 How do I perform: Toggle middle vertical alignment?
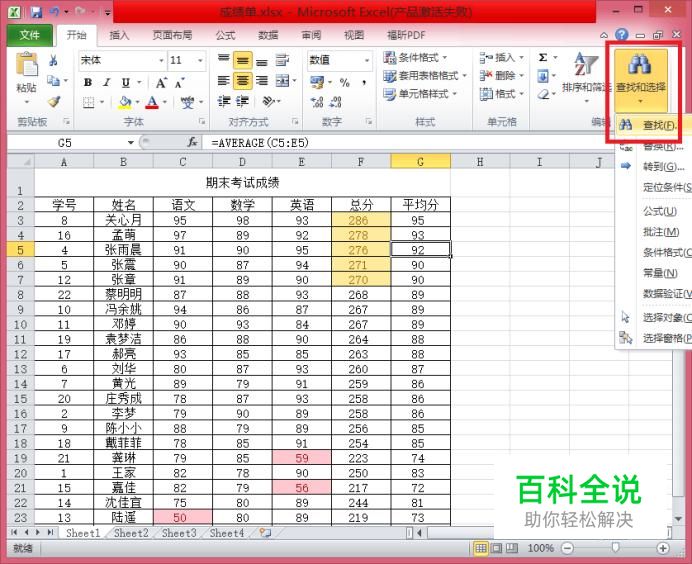[242, 60]
